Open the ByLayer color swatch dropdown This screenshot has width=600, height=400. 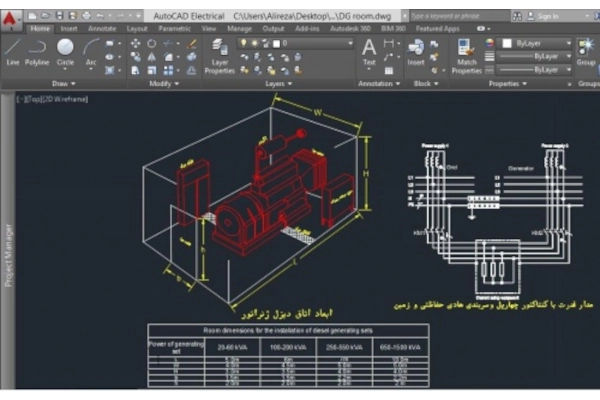(536, 43)
